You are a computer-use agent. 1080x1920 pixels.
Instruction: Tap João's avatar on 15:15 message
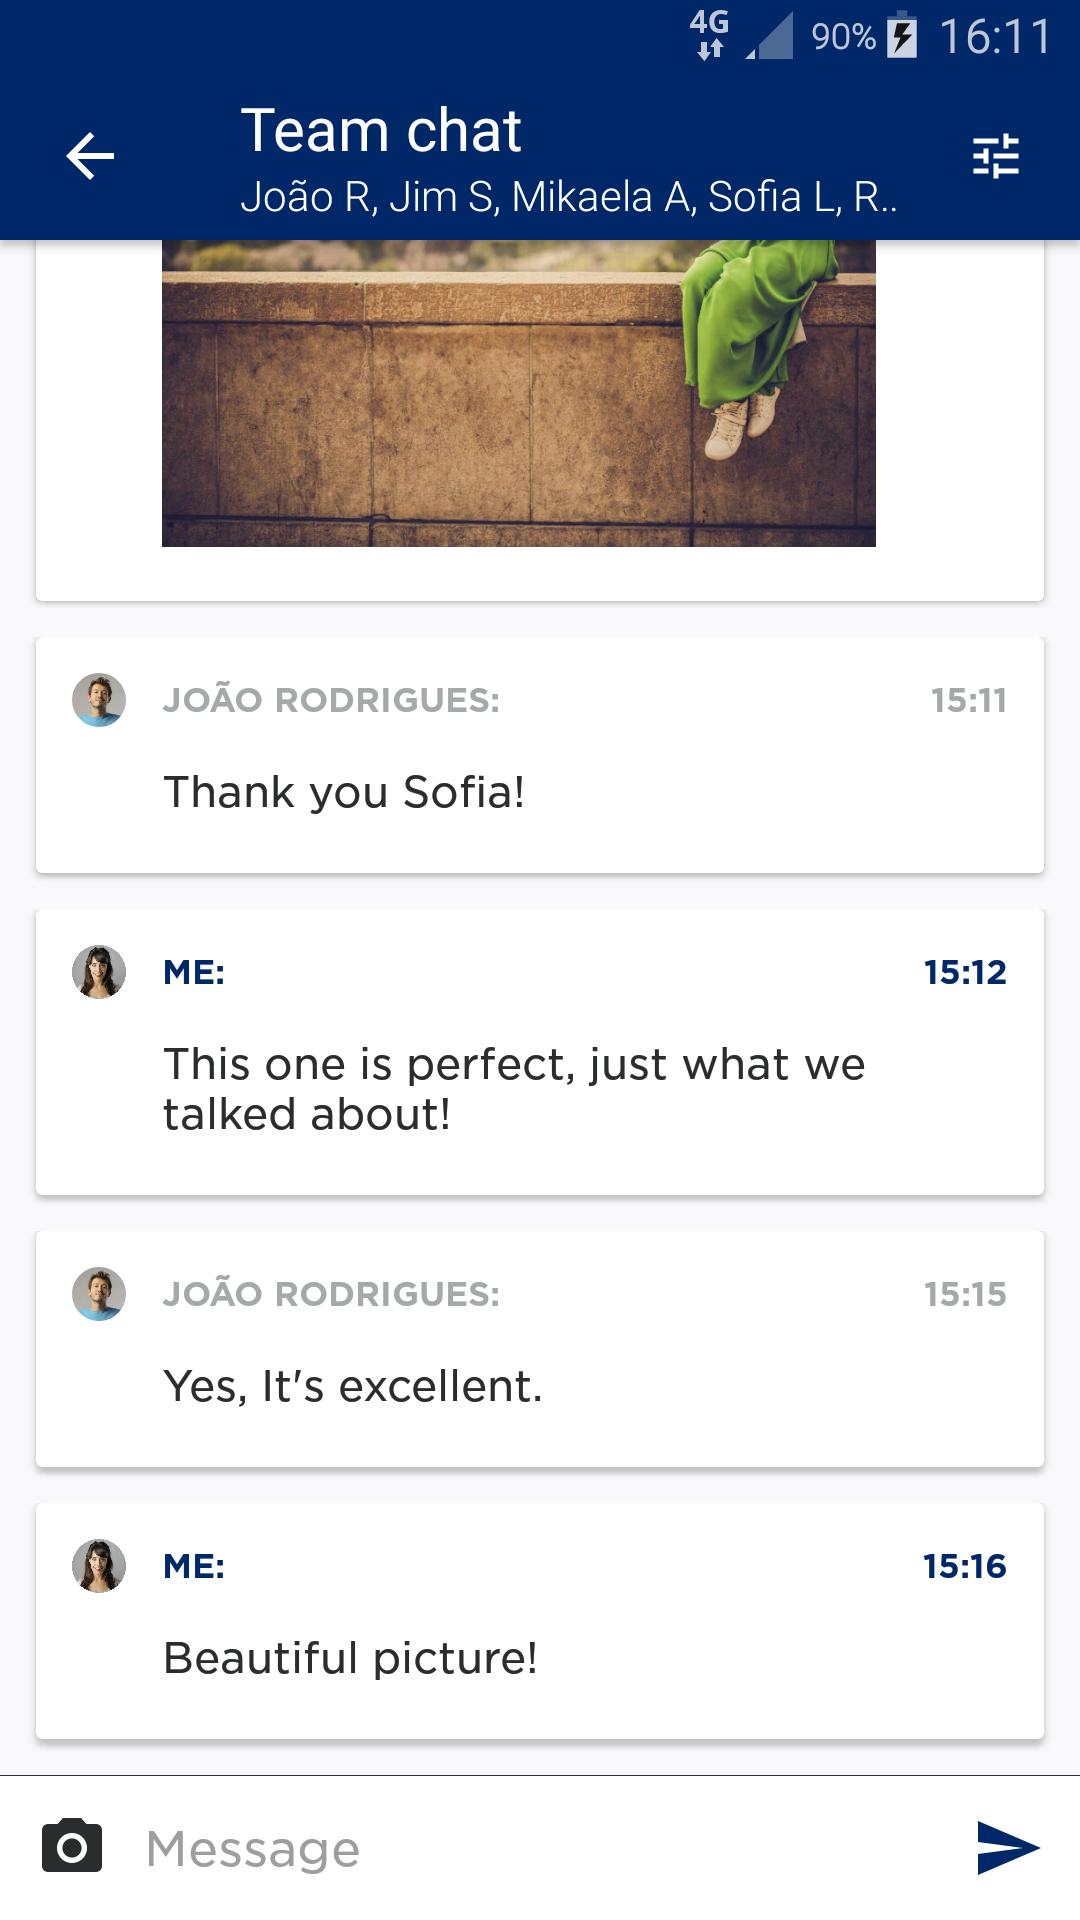pyautogui.click(x=99, y=1294)
